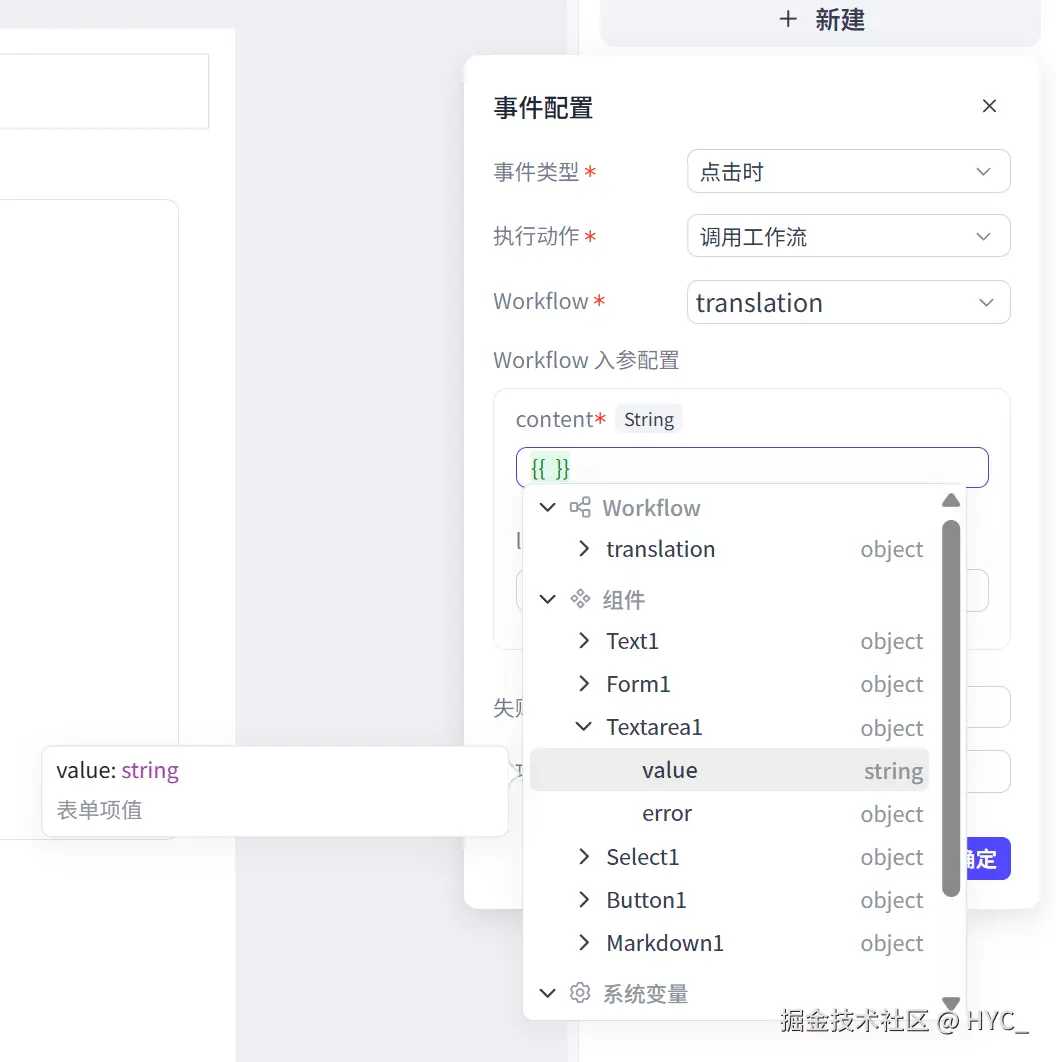Screen dimensions: 1056x1062
Task: Choose the value string under Textarea1
Action: pyautogui.click(x=730, y=770)
